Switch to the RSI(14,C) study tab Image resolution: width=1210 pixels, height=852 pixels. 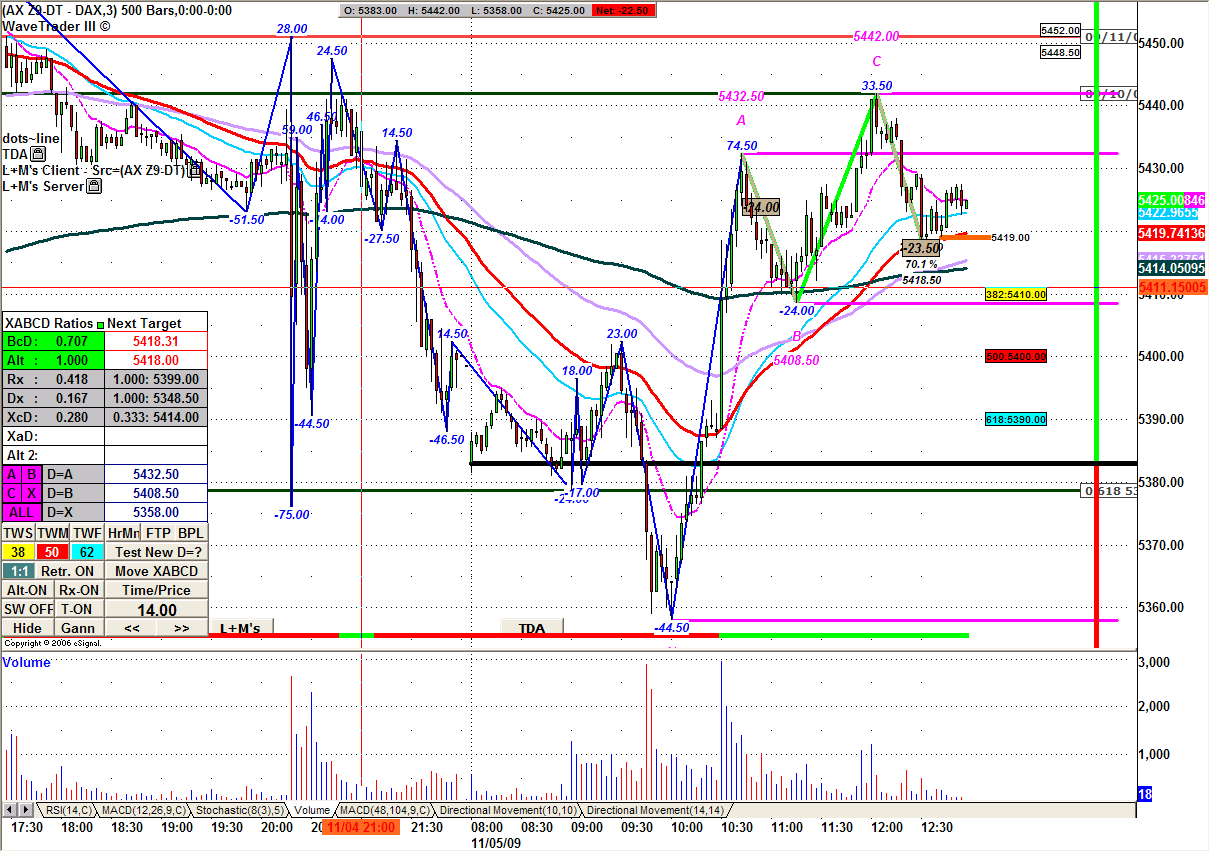(66, 810)
